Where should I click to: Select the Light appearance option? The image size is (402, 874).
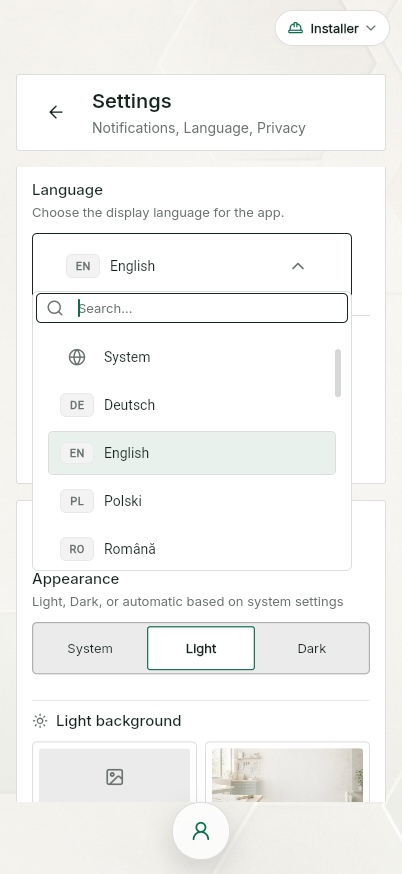pyautogui.click(x=201, y=648)
